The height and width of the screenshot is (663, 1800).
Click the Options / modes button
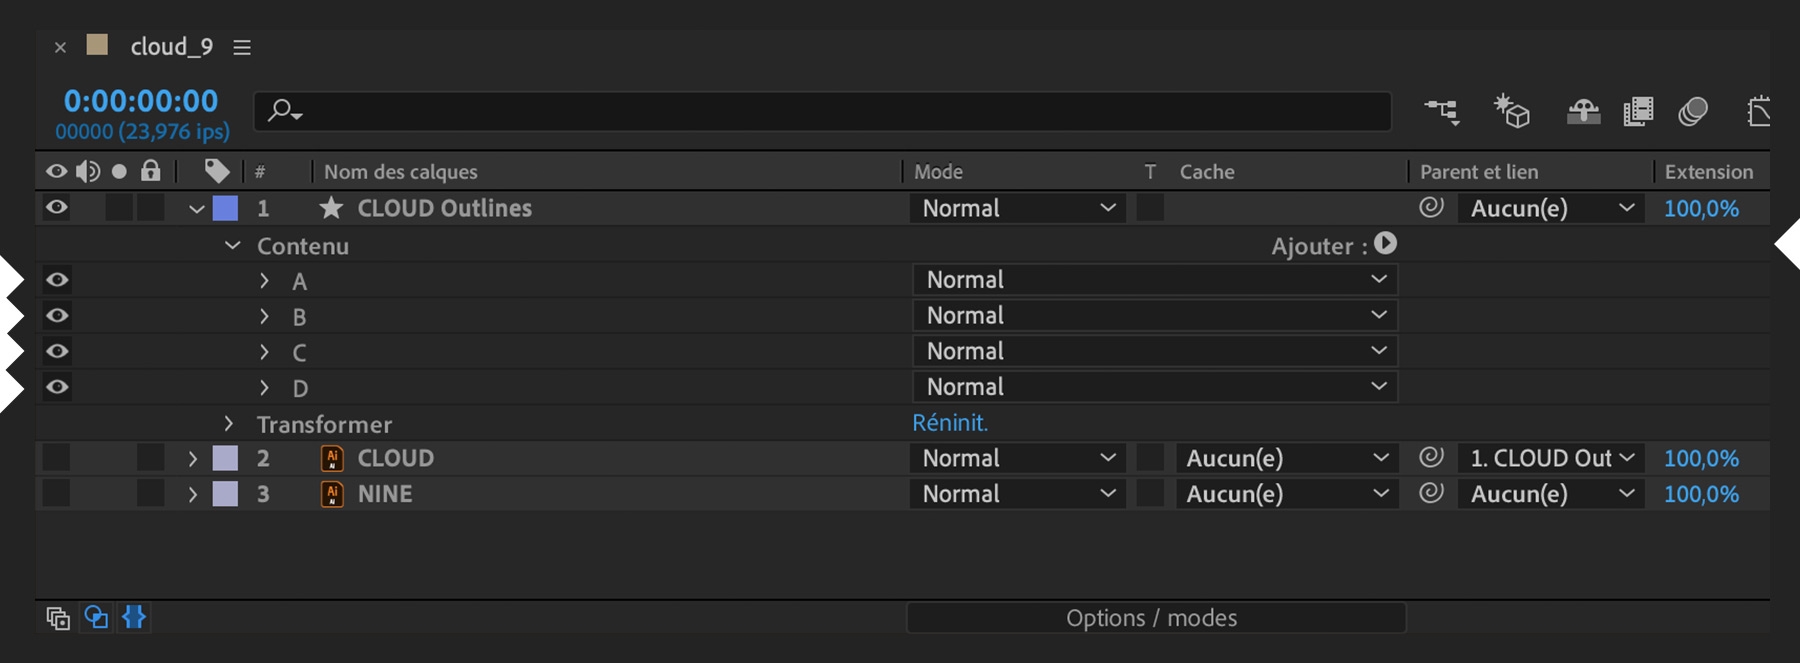[1155, 618]
